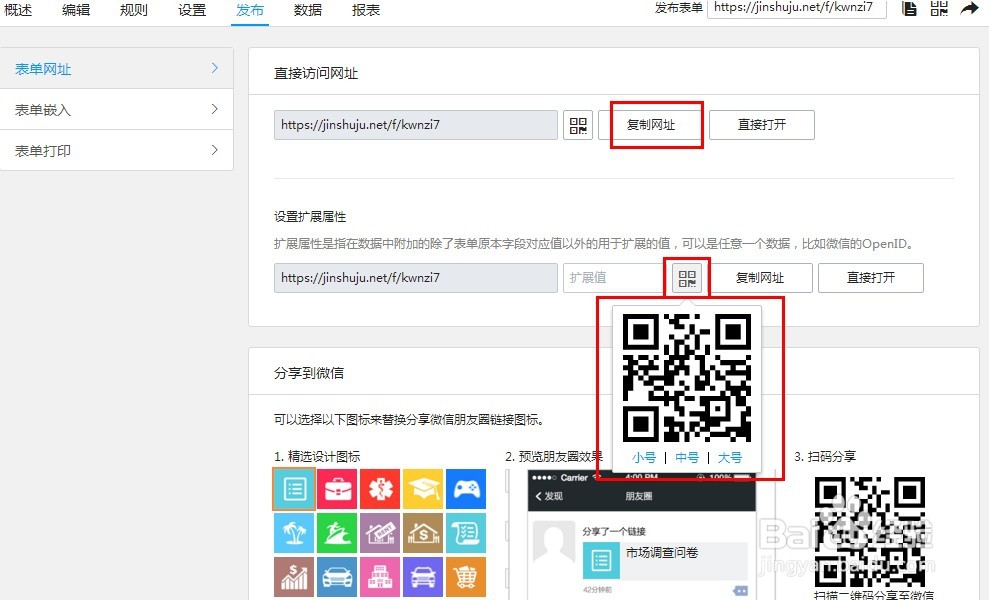Switch to the 设置 tab
The height and width of the screenshot is (600, 989).
click(192, 11)
